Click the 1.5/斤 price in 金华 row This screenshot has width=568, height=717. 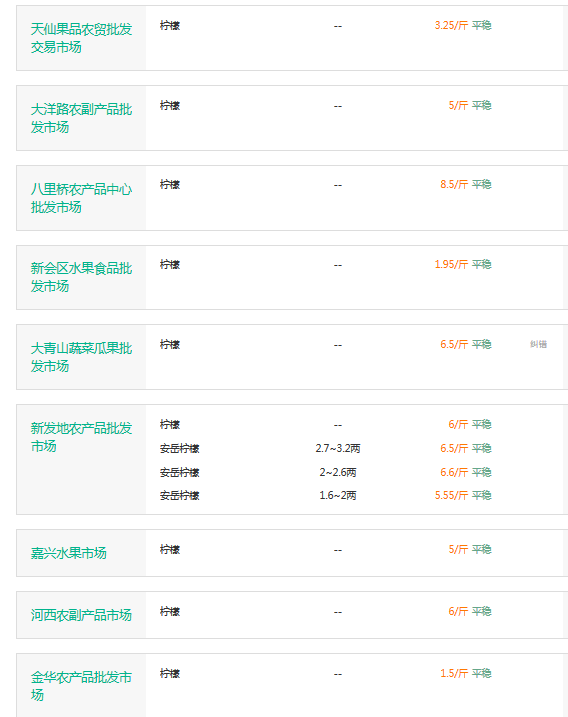[454, 673]
